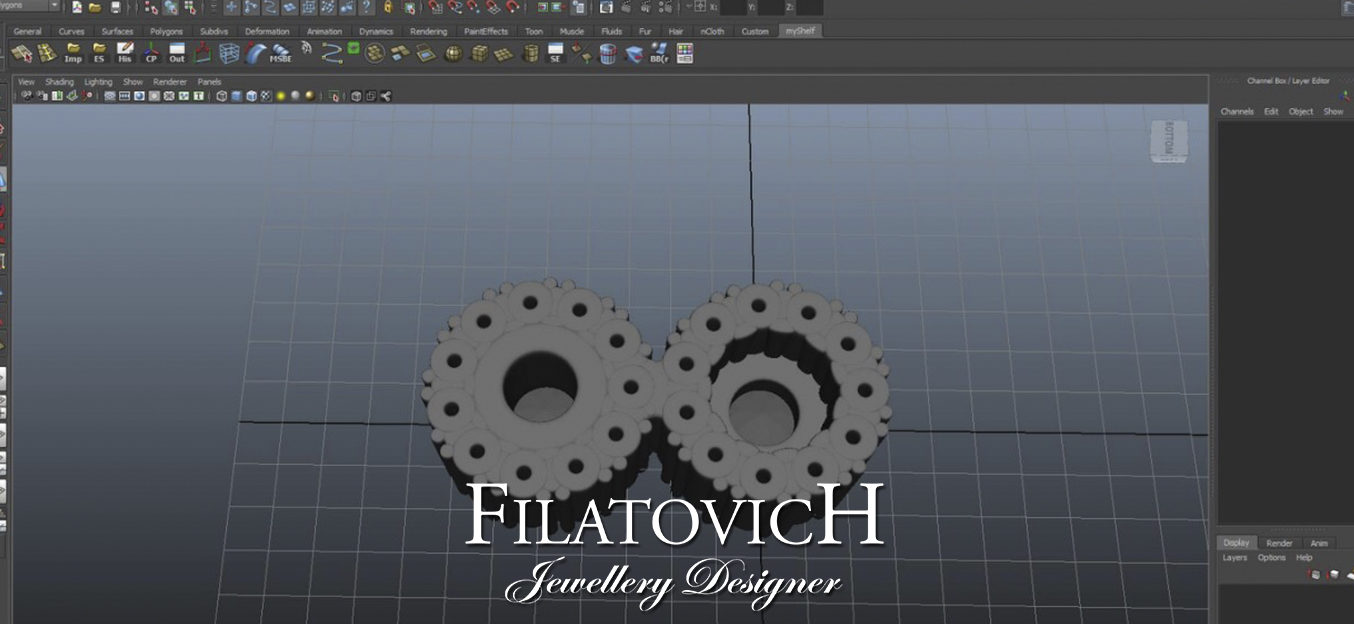Switch to the Polygons shelf tab
The width and height of the screenshot is (1354, 624).
pos(166,31)
